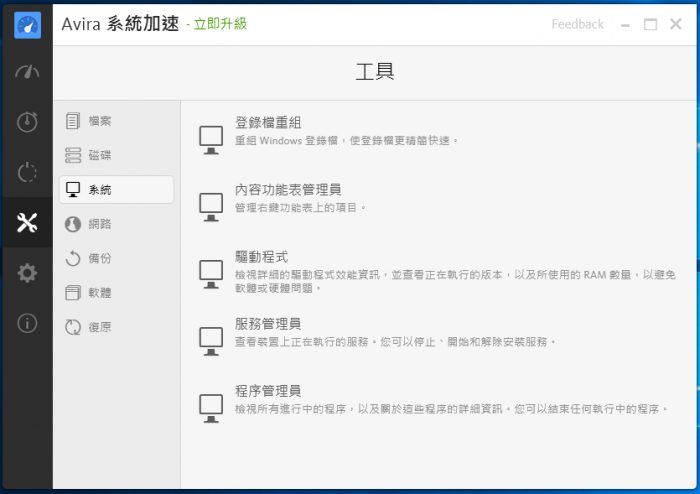This screenshot has width=700, height=494.
Task: Open the power cleaner dotted-circle sidebar icon
Action: [x=27, y=172]
